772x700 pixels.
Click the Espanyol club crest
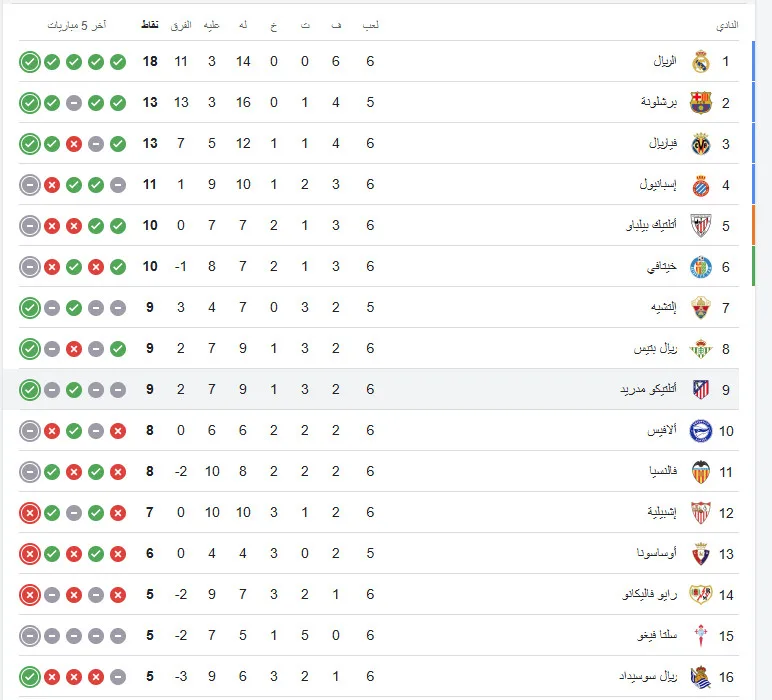tap(700, 185)
